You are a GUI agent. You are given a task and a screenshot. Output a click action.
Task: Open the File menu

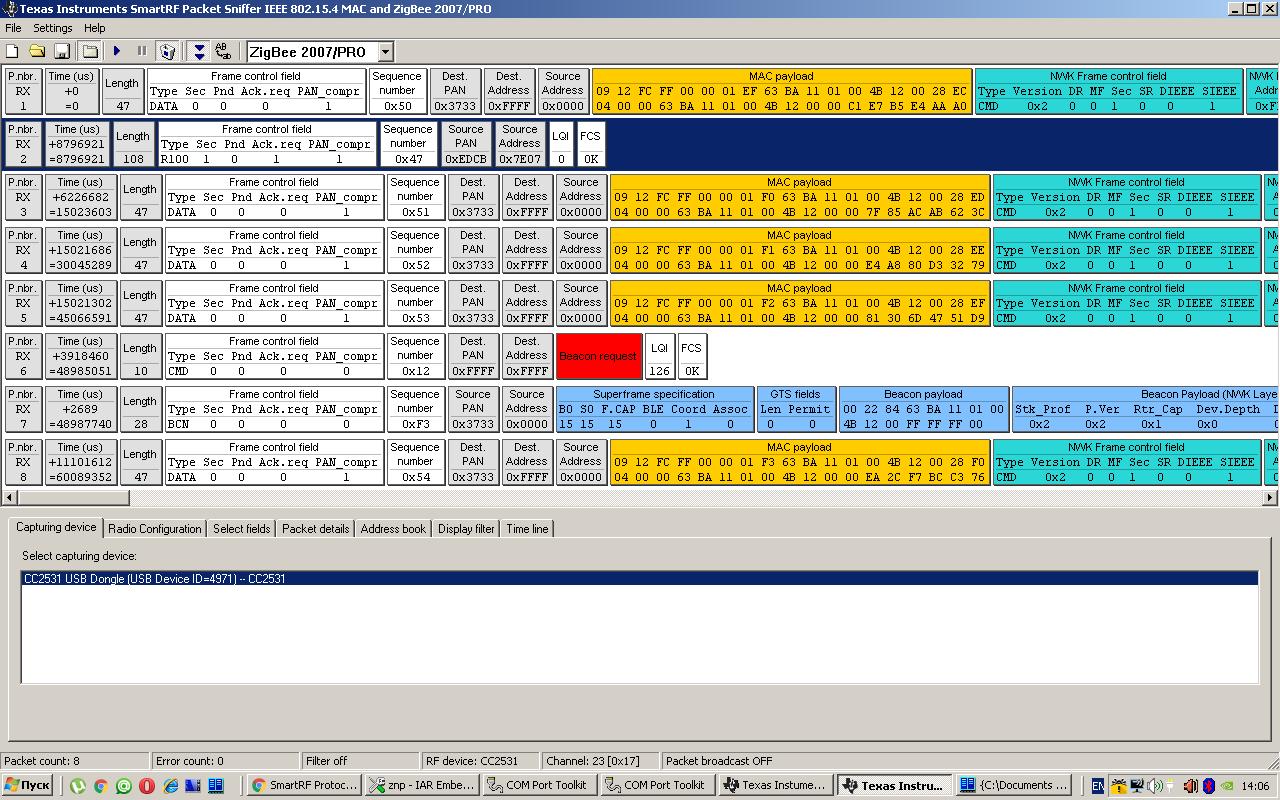coord(13,28)
